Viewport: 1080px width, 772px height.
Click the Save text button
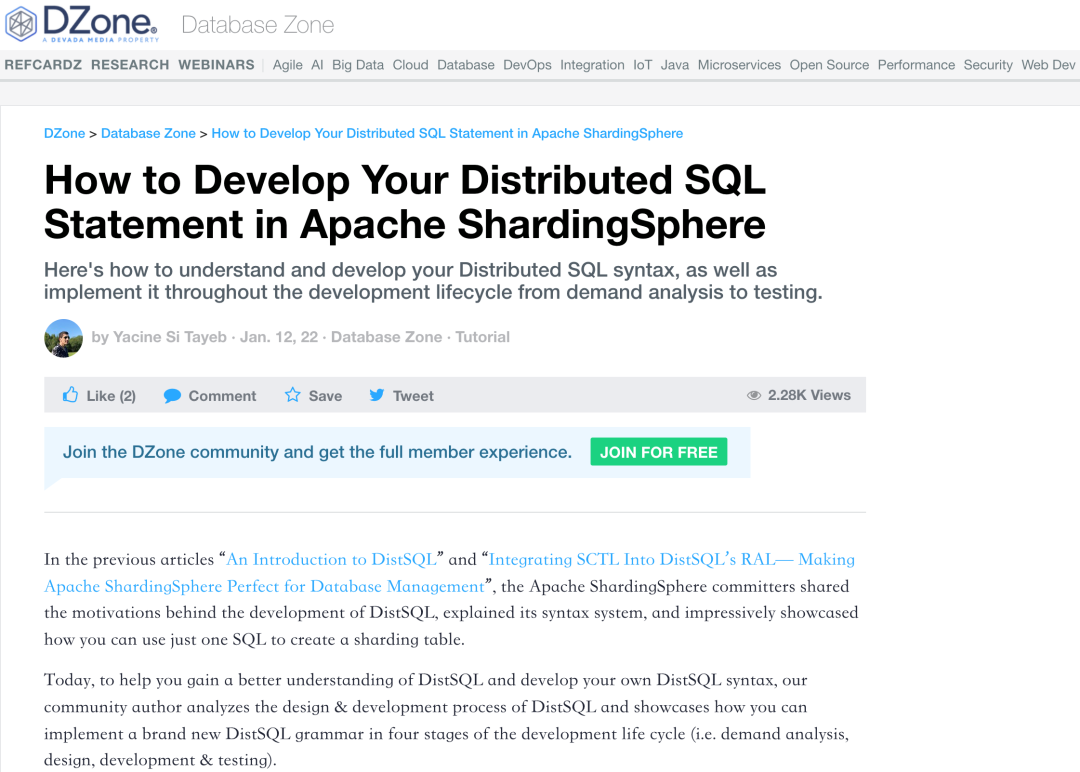(x=325, y=396)
